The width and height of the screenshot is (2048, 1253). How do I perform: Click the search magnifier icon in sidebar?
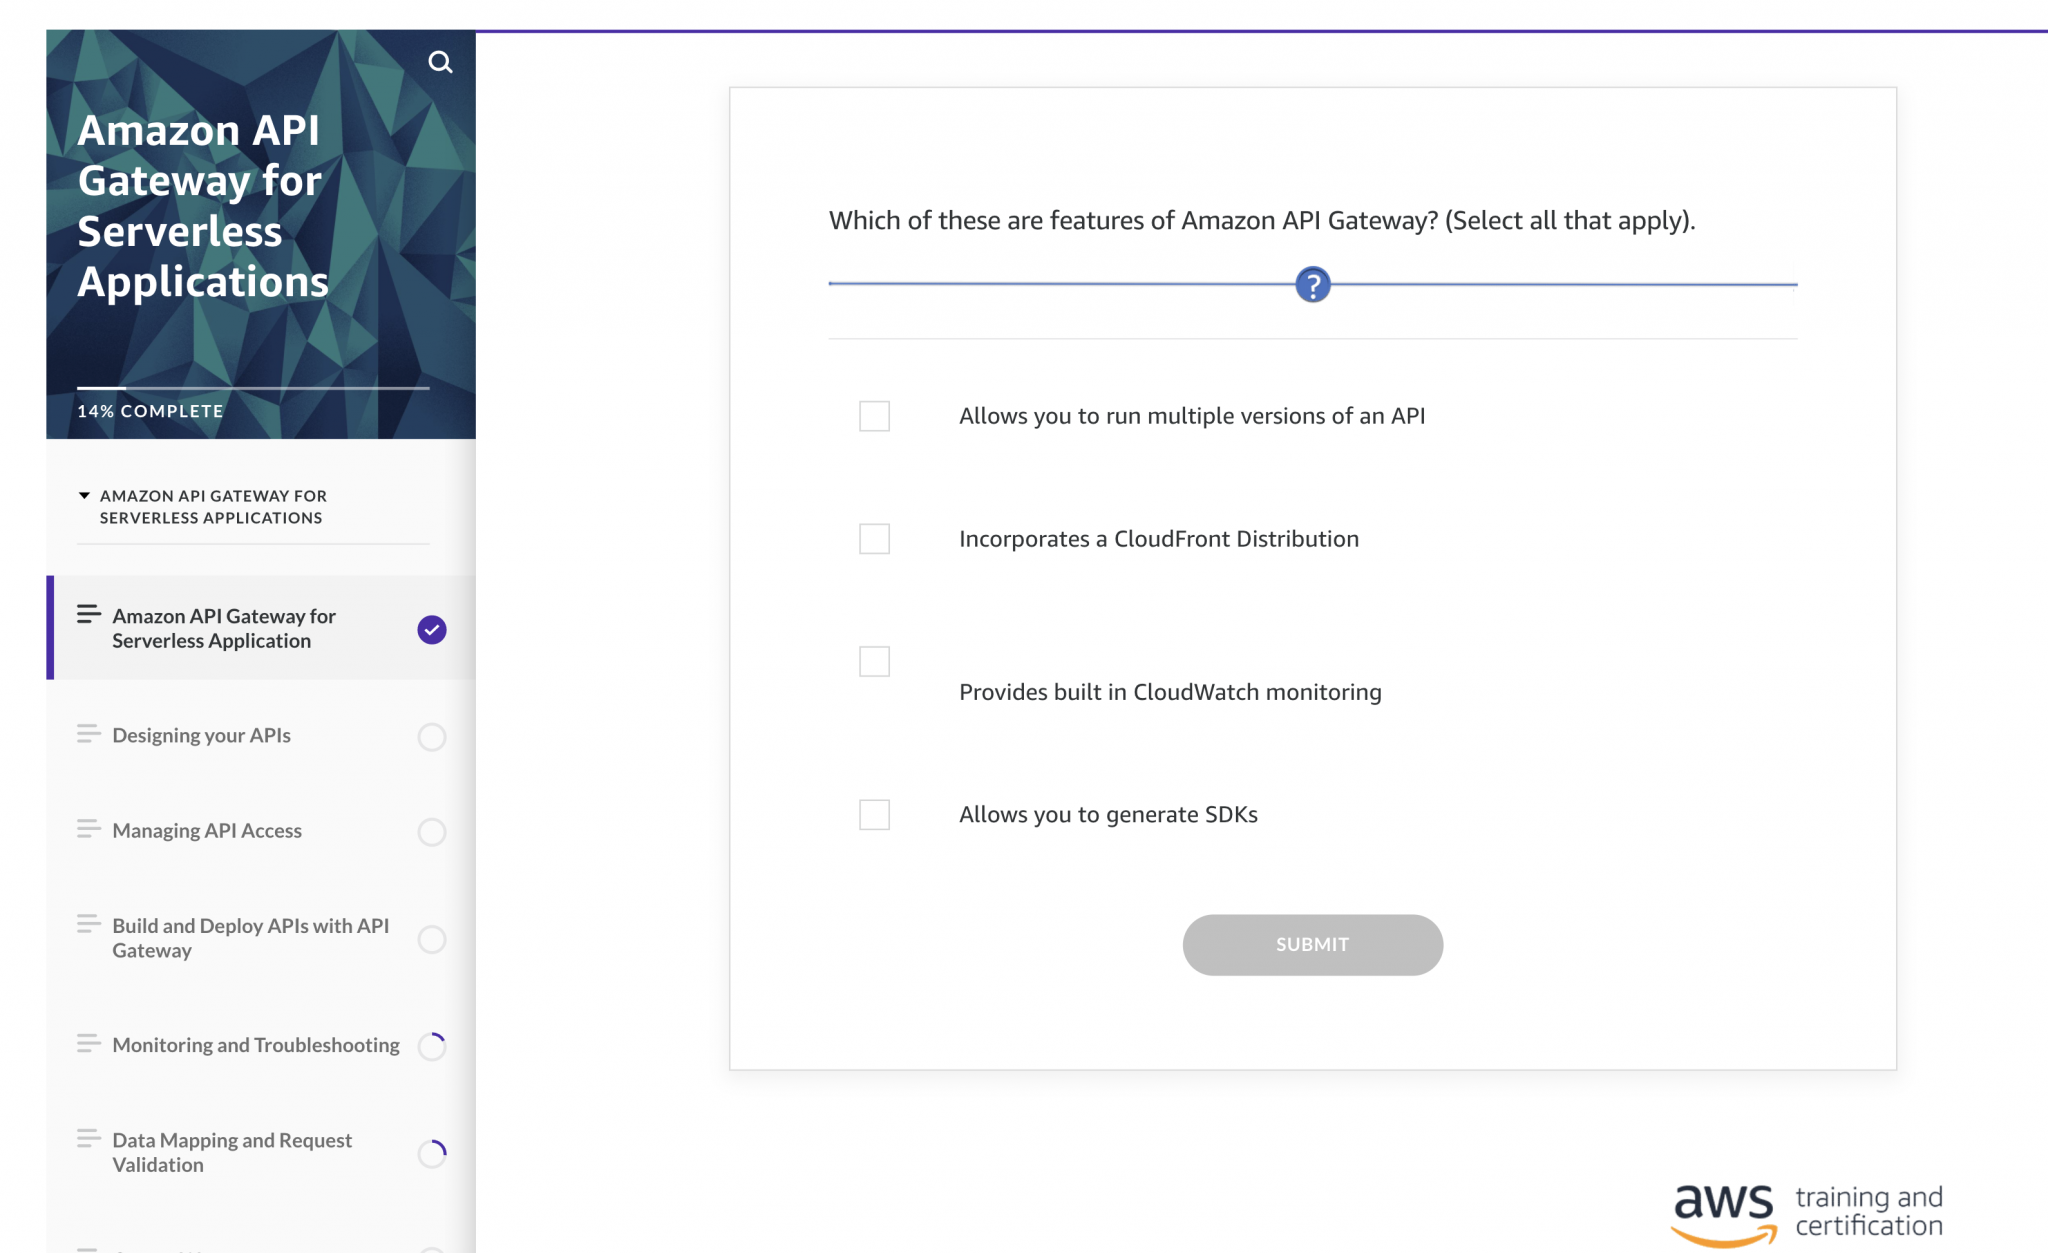[440, 62]
